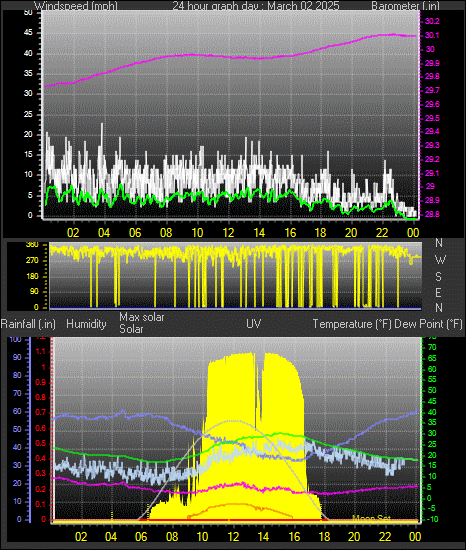Click the S compass label
Screen dimensions: 466x550
[x=438, y=277]
